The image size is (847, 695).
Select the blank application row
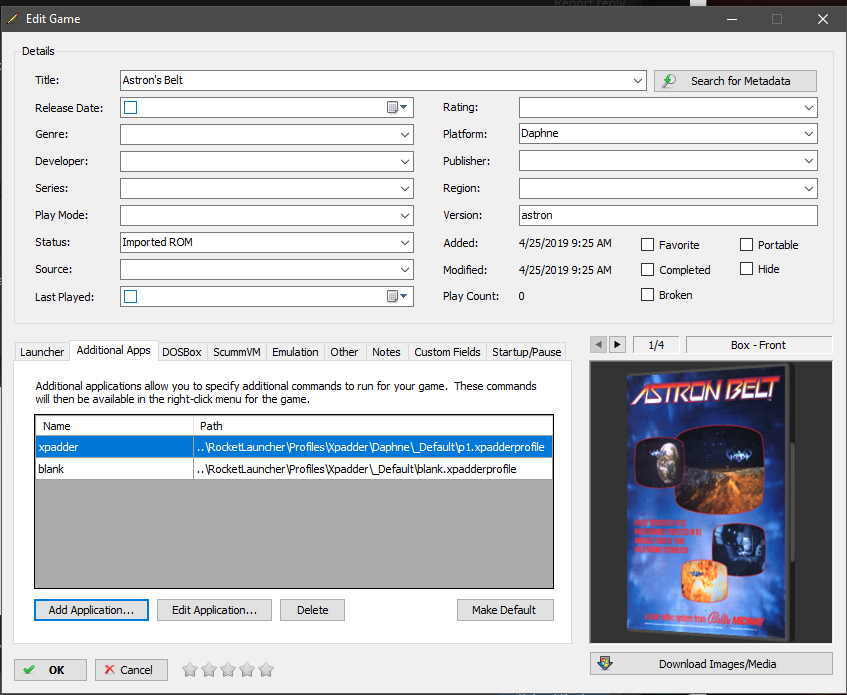[294, 469]
